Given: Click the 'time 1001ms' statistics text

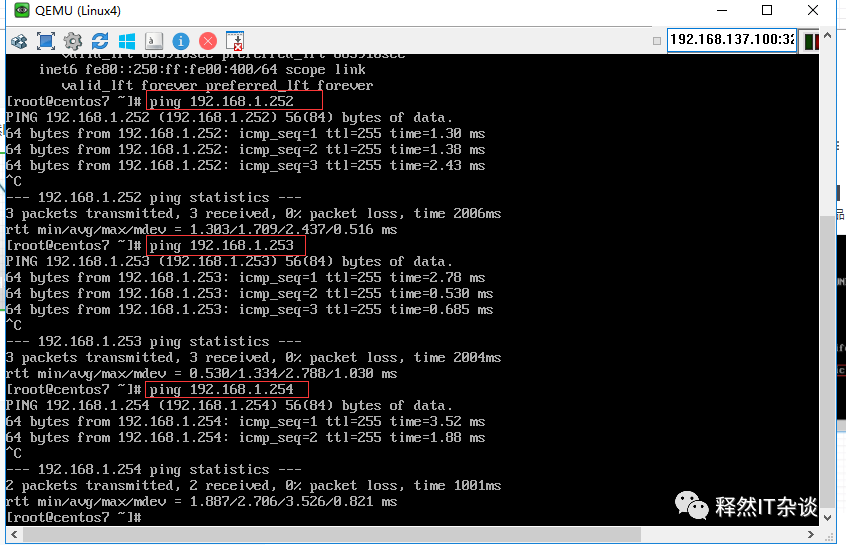Looking at the screenshot, I should pyautogui.click(x=458, y=485).
